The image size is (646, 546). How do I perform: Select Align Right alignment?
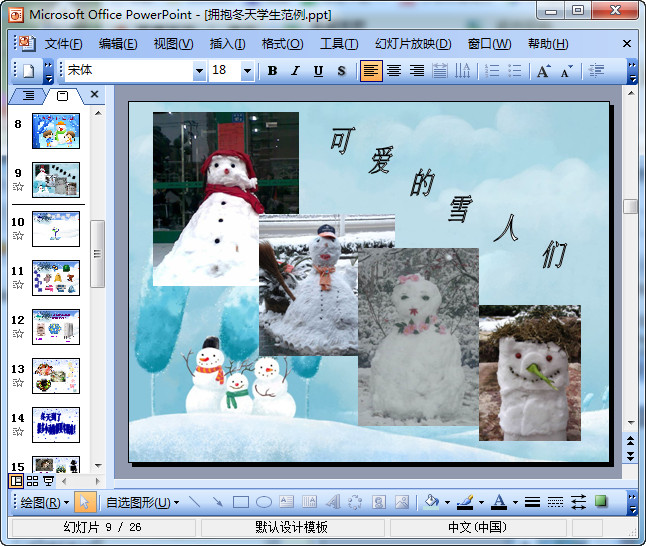(x=417, y=71)
